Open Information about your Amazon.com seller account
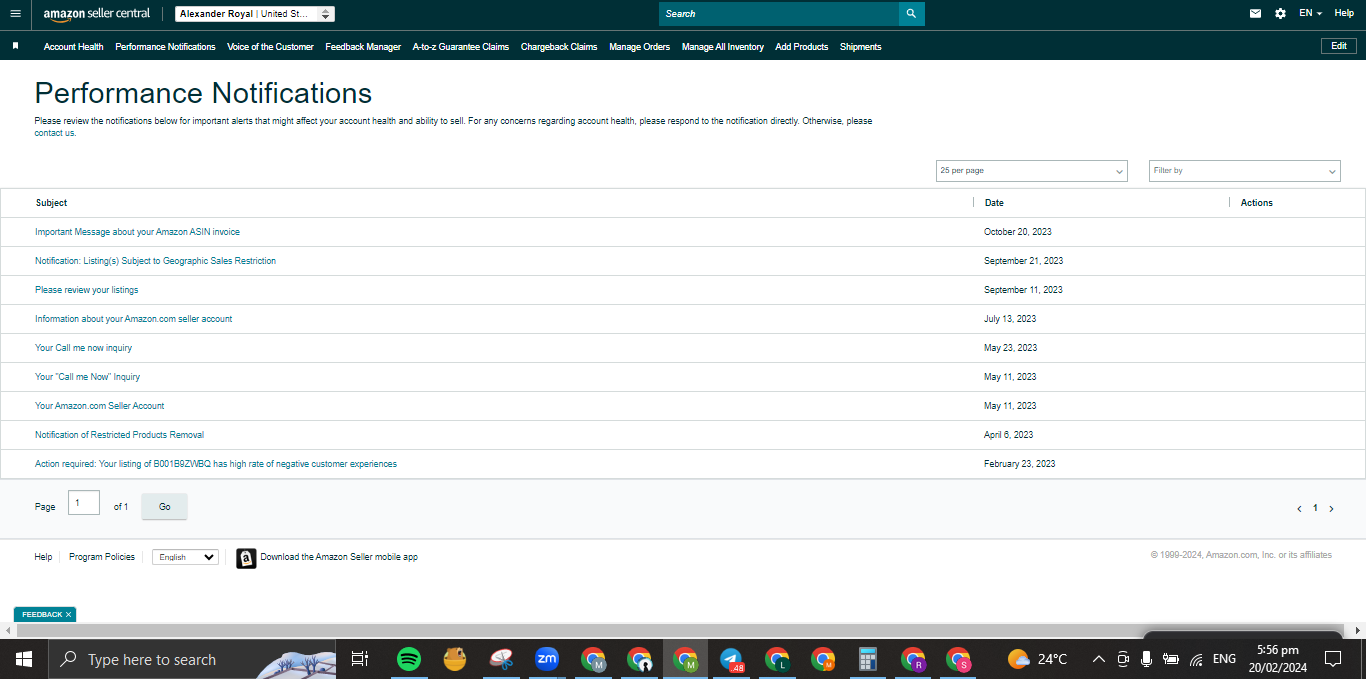The height and width of the screenshot is (679, 1366). click(133, 319)
